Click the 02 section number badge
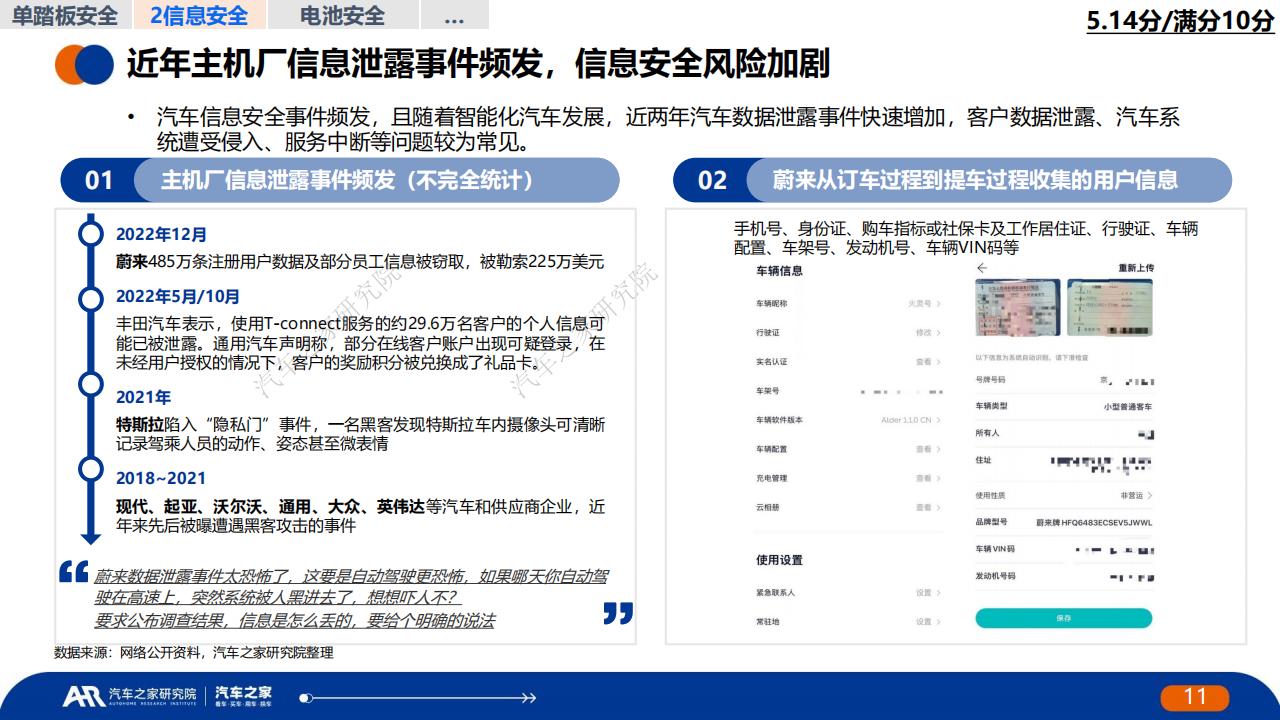Image resolution: width=1280 pixels, height=720 pixels. (x=712, y=180)
